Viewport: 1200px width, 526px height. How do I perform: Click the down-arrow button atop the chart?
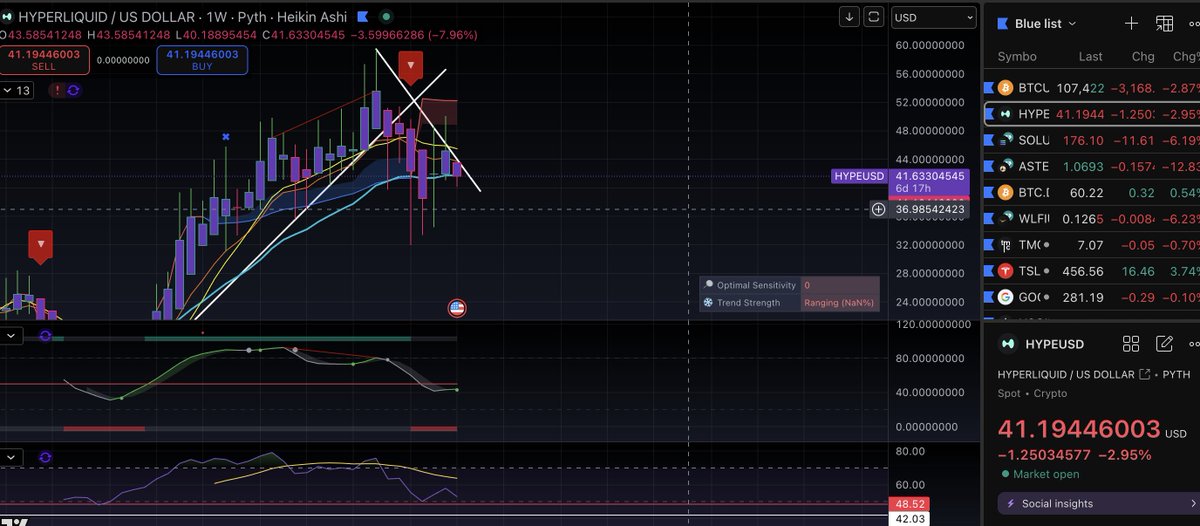[x=849, y=17]
